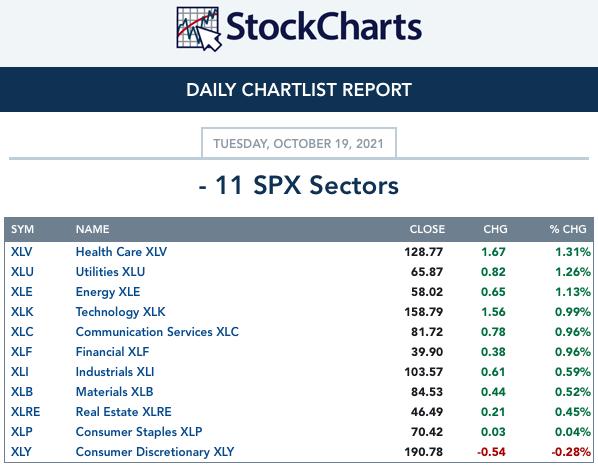Open the Energy XLE name link

[108, 292]
